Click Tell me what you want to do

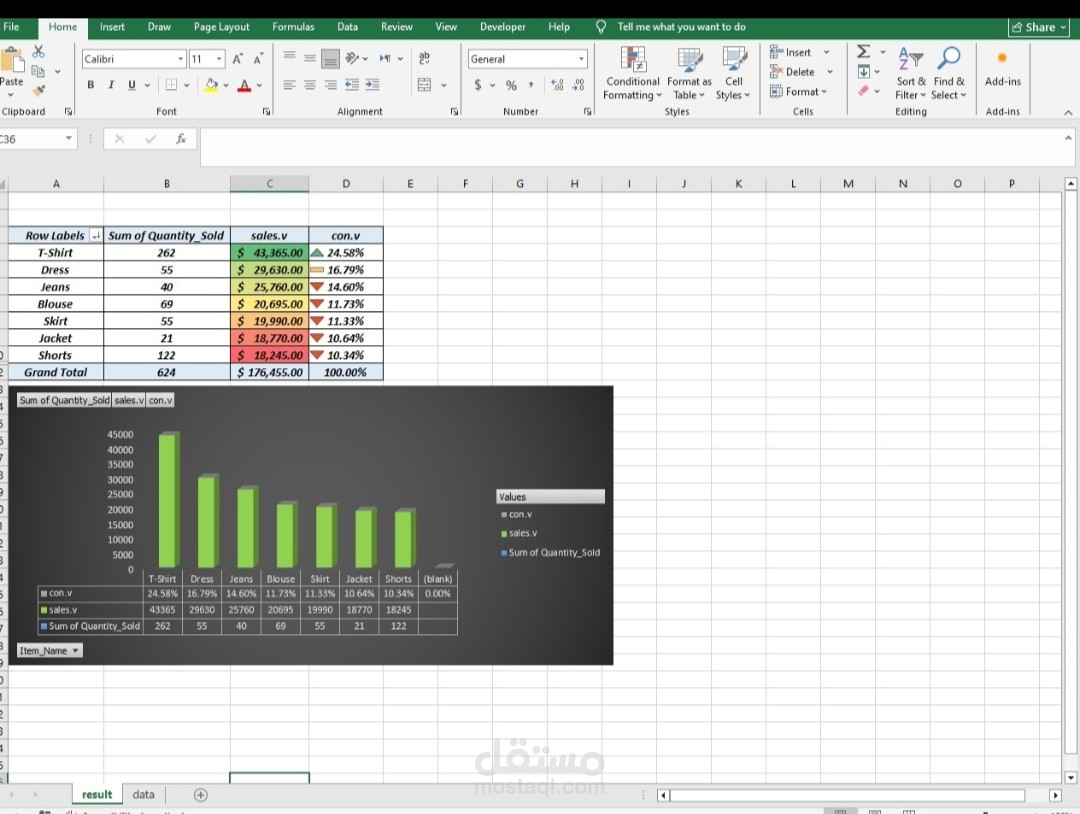tap(681, 27)
